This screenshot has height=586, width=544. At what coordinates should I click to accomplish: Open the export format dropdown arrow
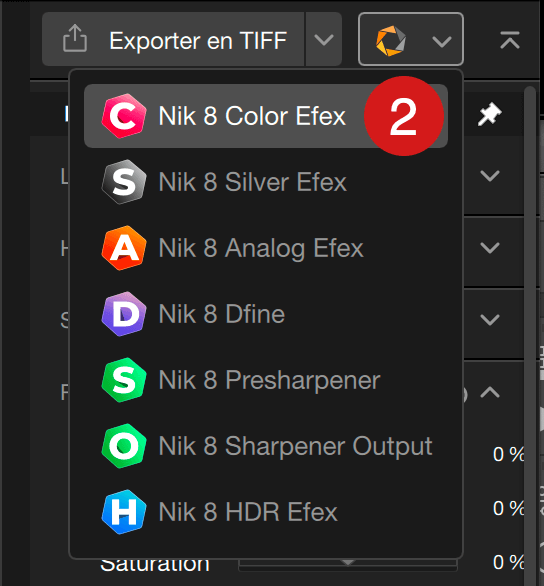[x=324, y=39]
